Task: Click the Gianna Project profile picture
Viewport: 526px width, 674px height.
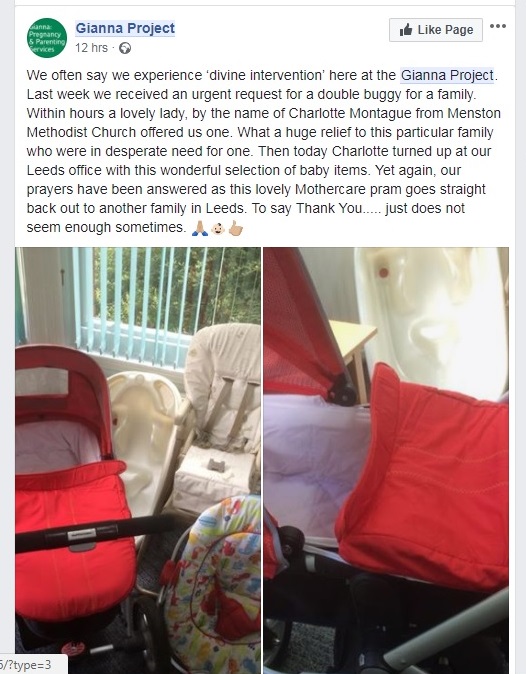Action: pos(47,38)
